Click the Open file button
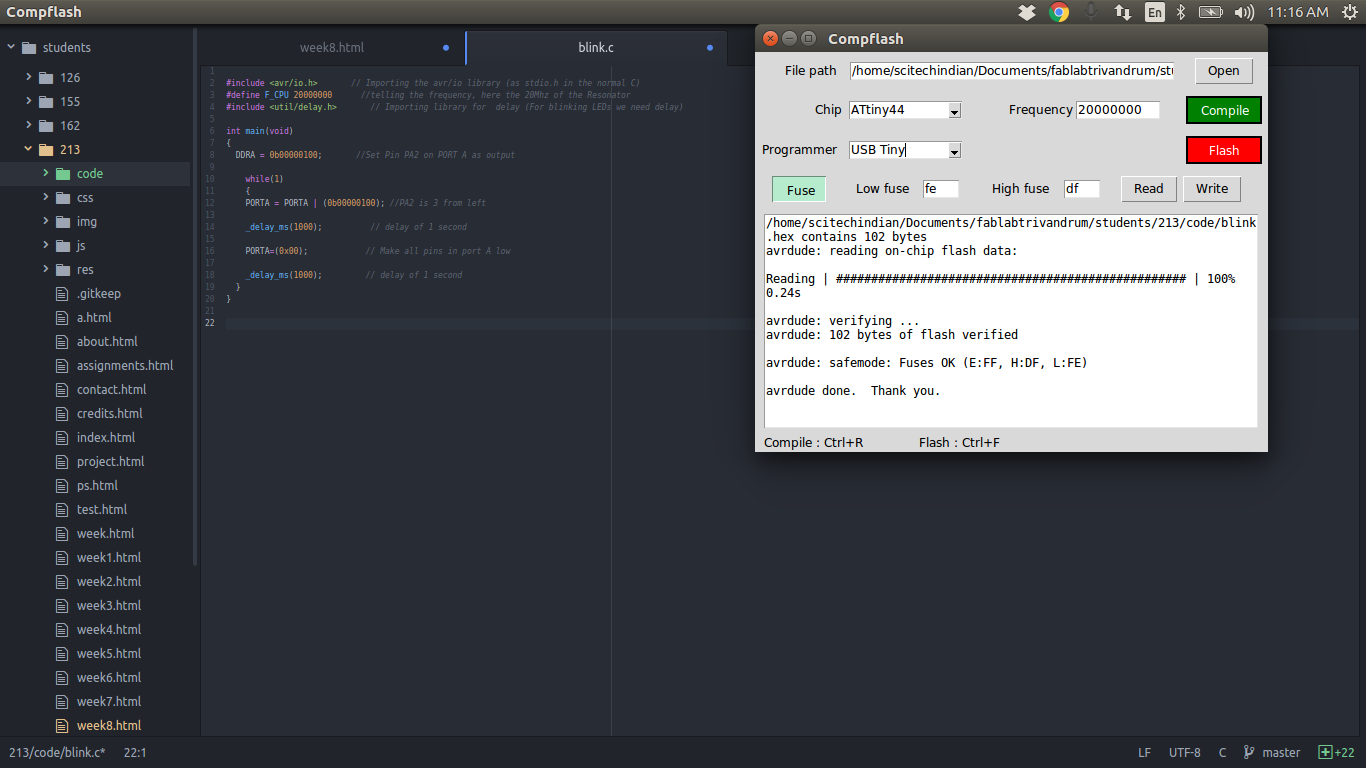 point(1223,70)
